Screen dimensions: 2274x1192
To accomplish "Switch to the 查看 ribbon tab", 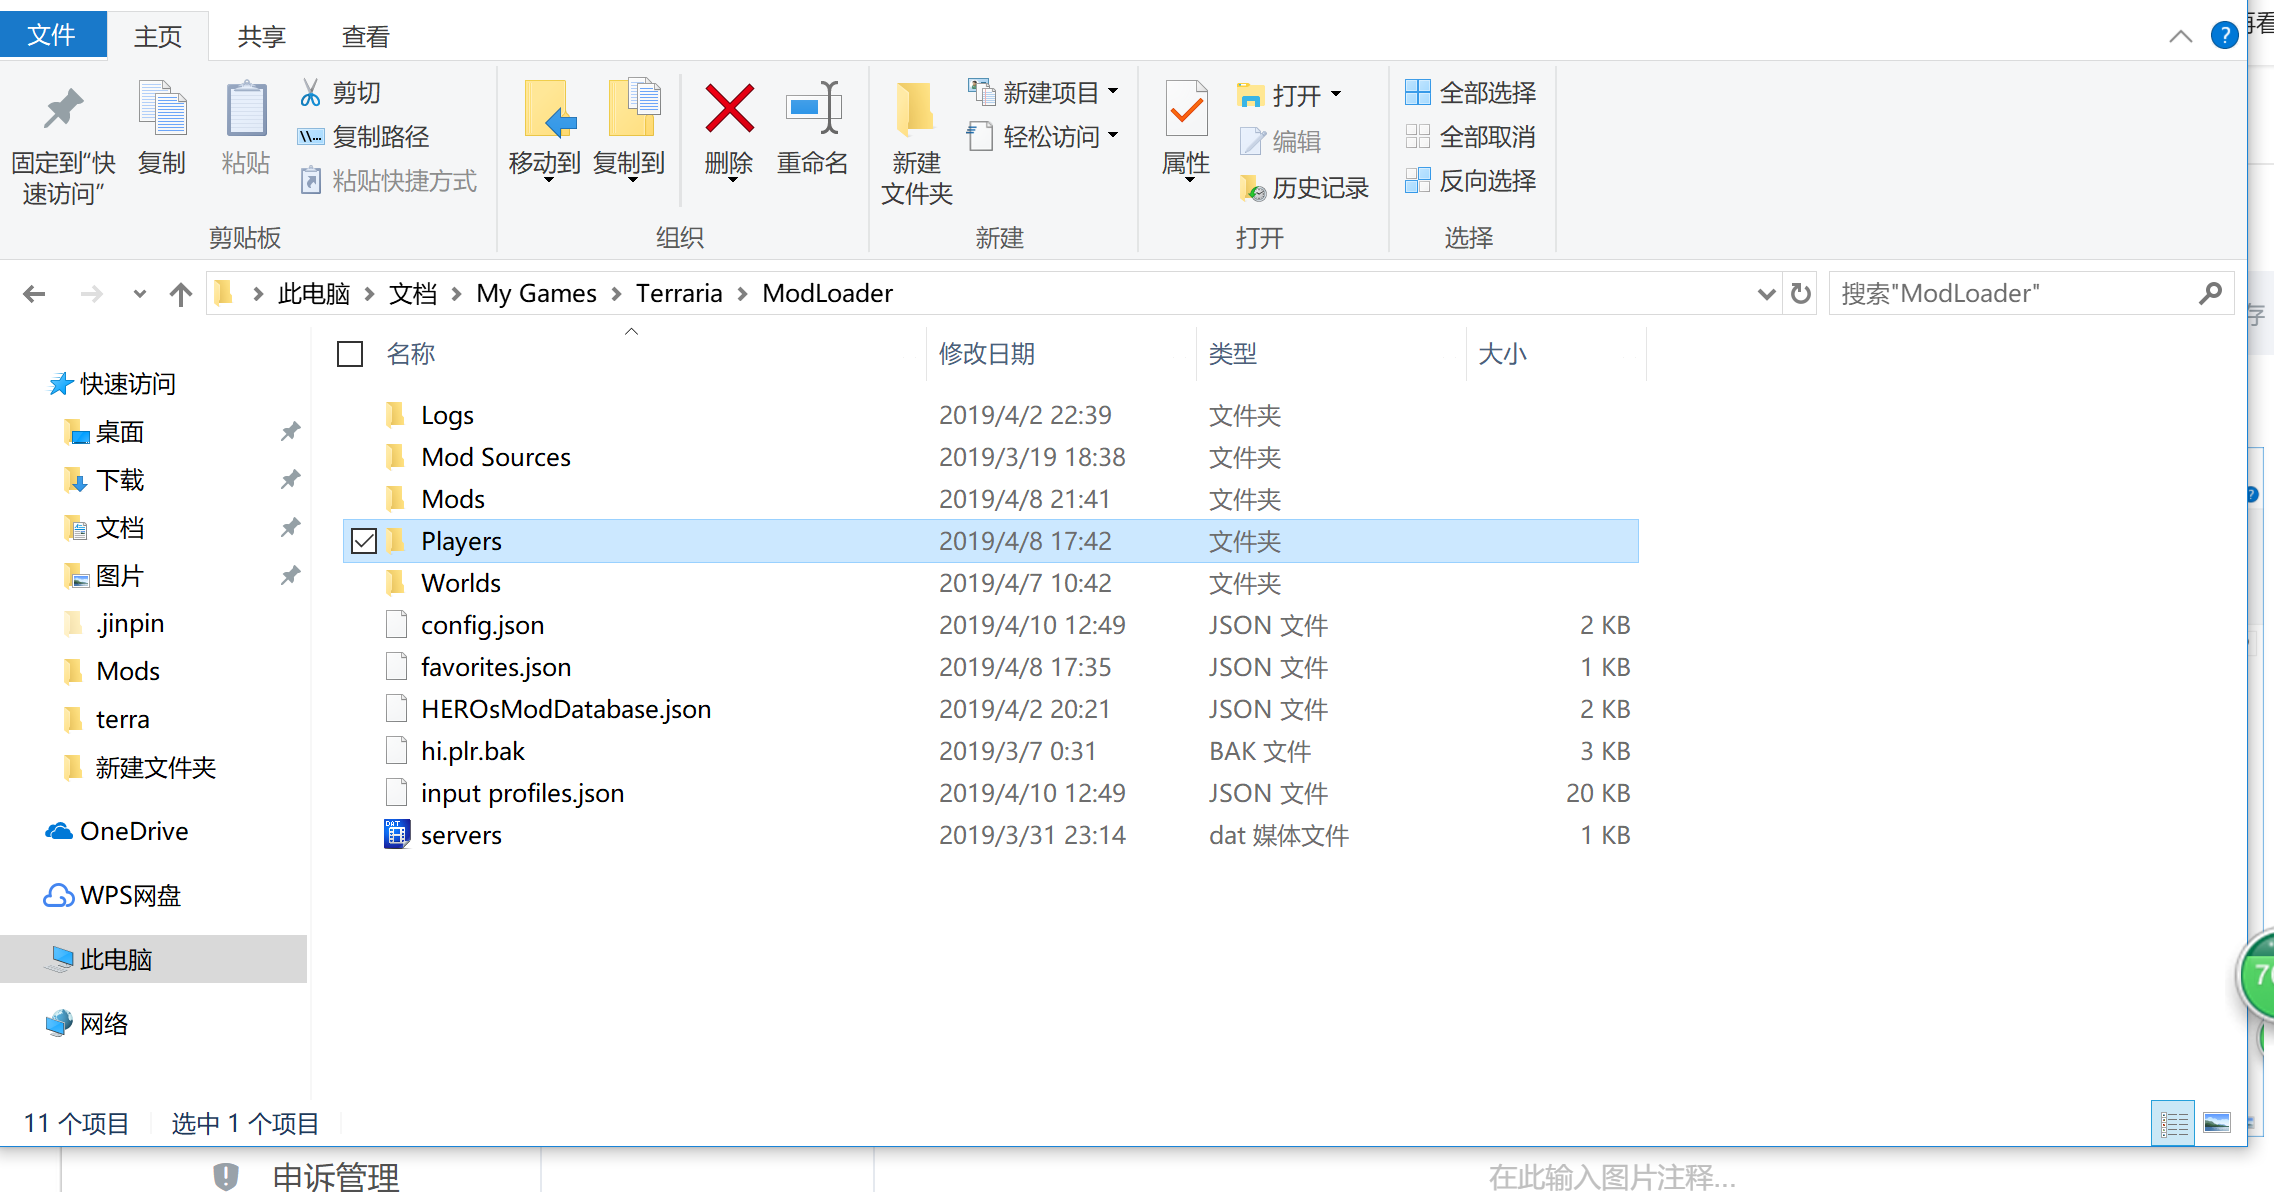I will (365, 35).
